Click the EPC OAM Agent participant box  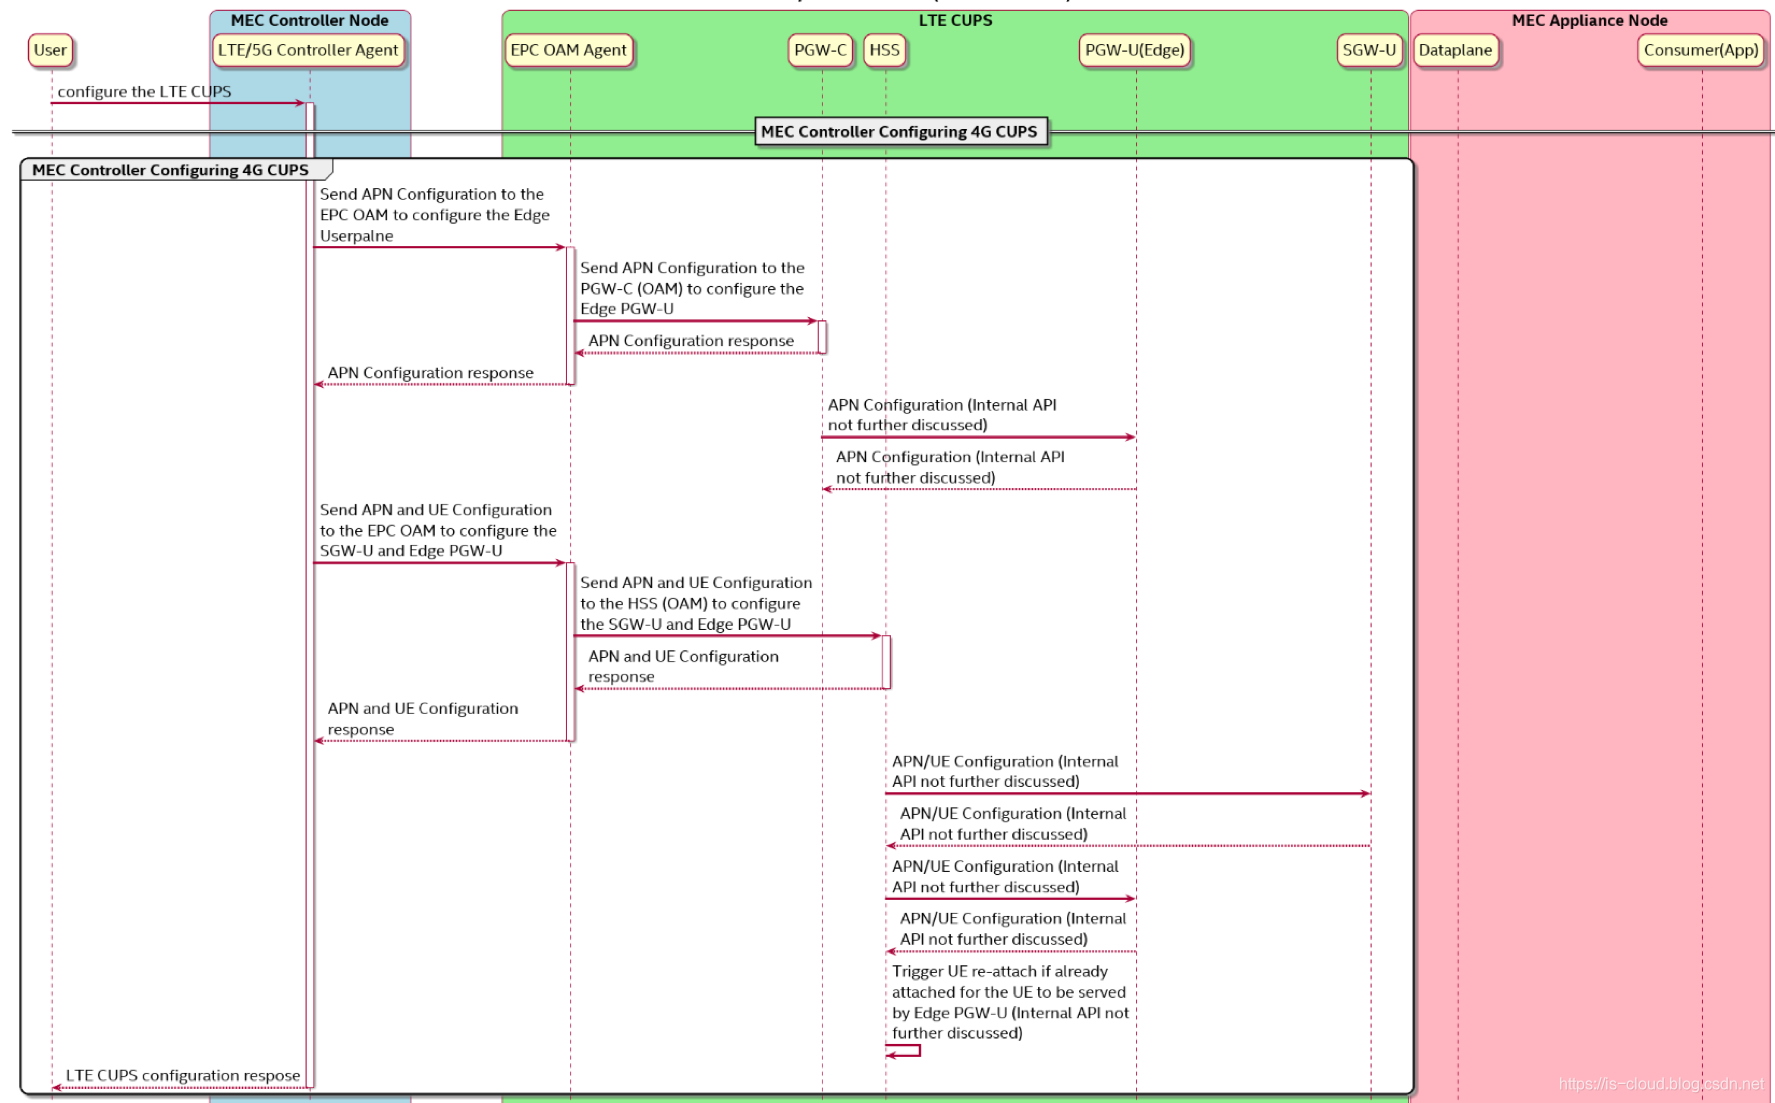(x=568, y=50)
